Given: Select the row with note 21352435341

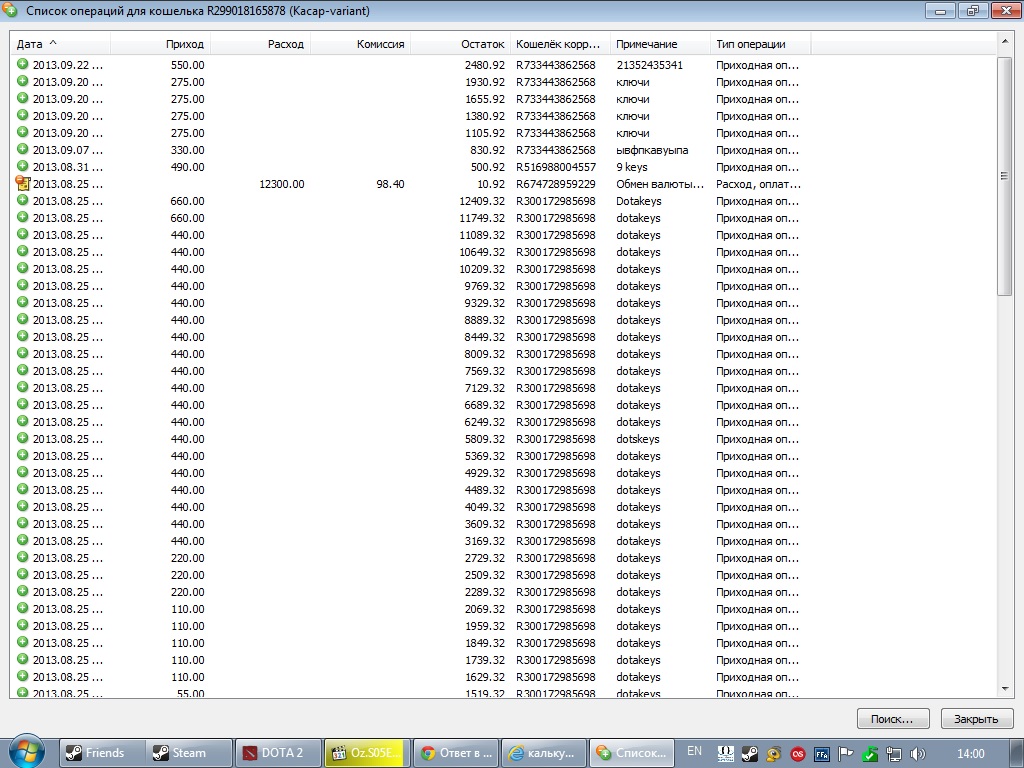Looking at the screenshot, I should (503, 65).
